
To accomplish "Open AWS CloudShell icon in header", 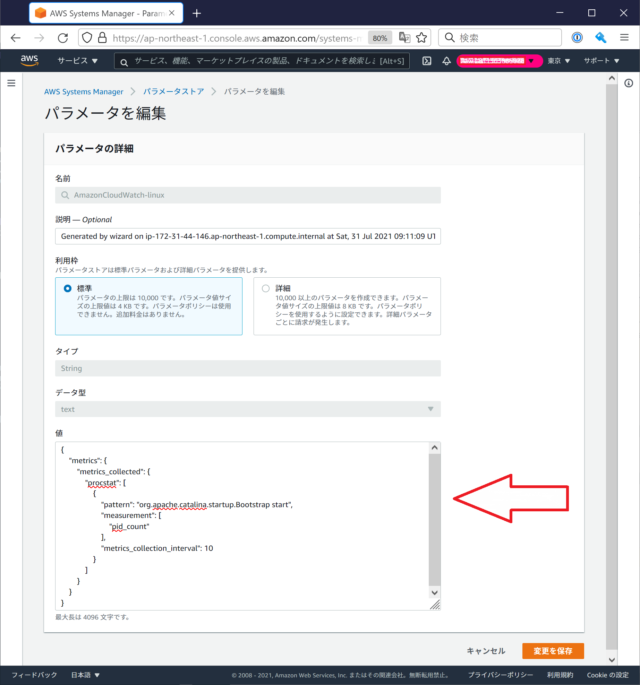I will 427,61.
